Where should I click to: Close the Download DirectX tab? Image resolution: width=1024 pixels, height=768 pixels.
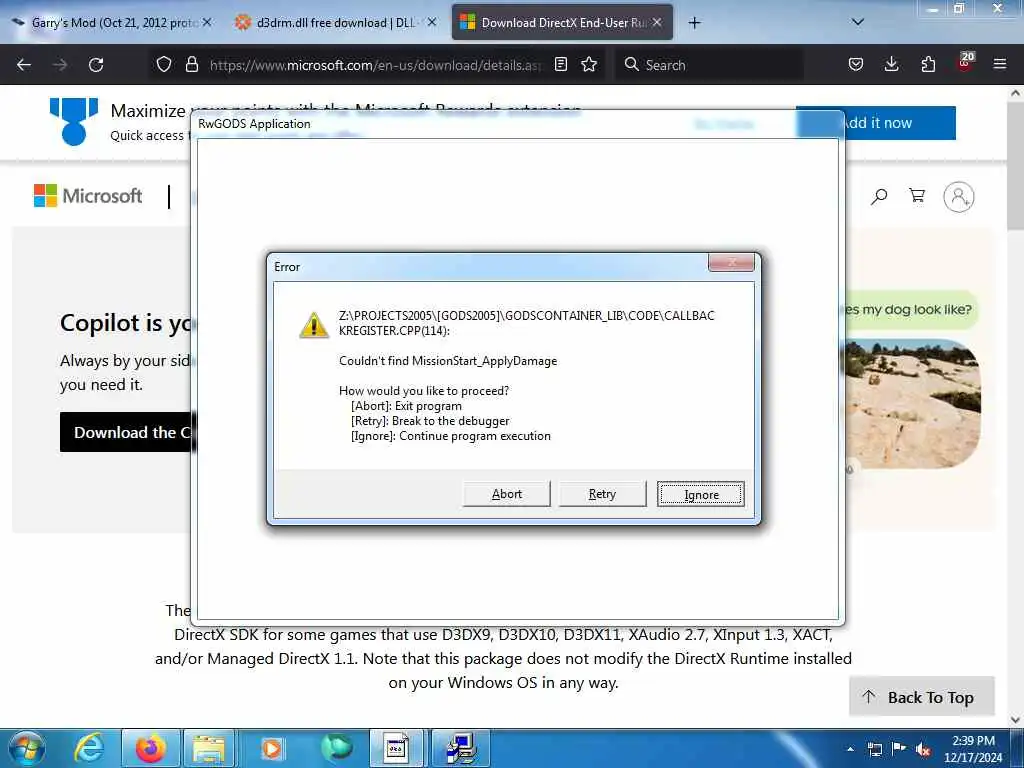coord(657,22)
